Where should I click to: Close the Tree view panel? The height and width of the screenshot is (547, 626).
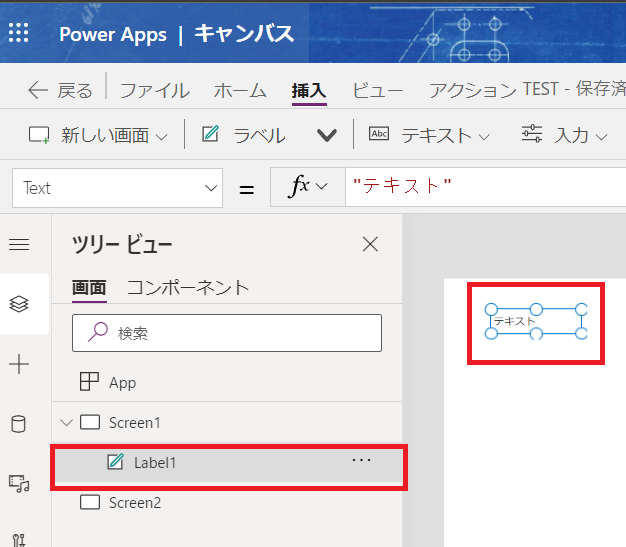pyautogui.click(x=370, y=244)
